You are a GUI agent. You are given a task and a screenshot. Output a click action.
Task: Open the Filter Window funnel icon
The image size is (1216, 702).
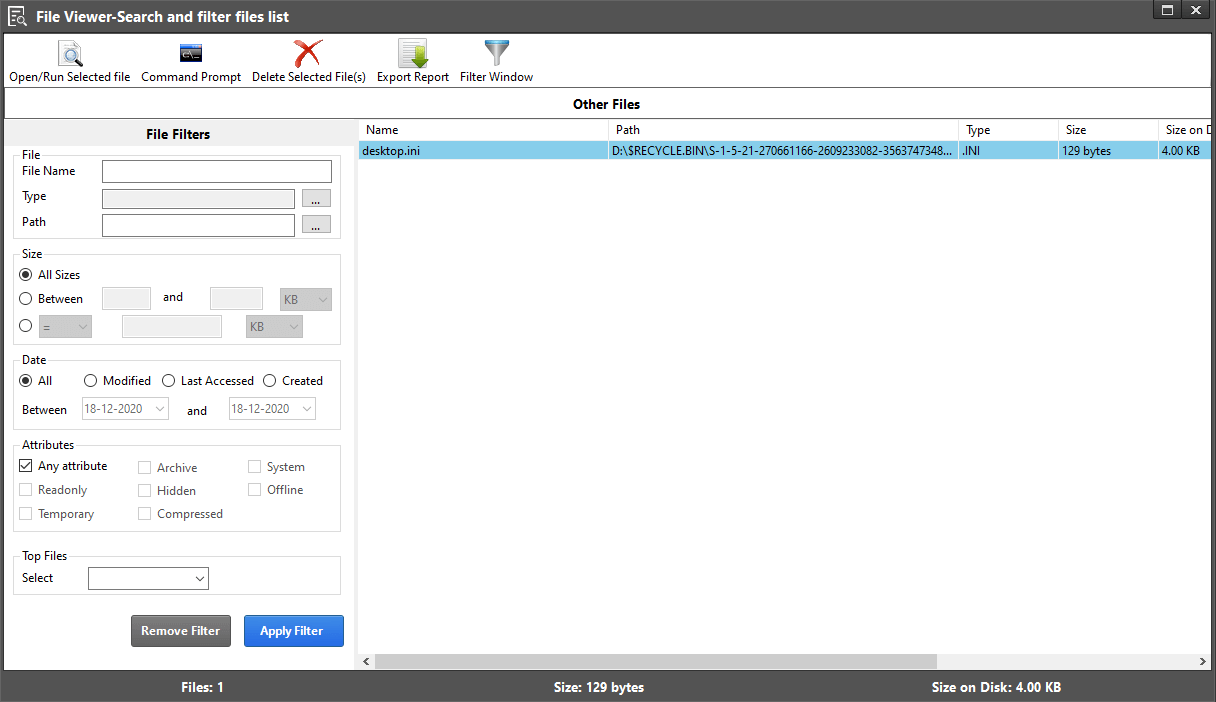496,54
